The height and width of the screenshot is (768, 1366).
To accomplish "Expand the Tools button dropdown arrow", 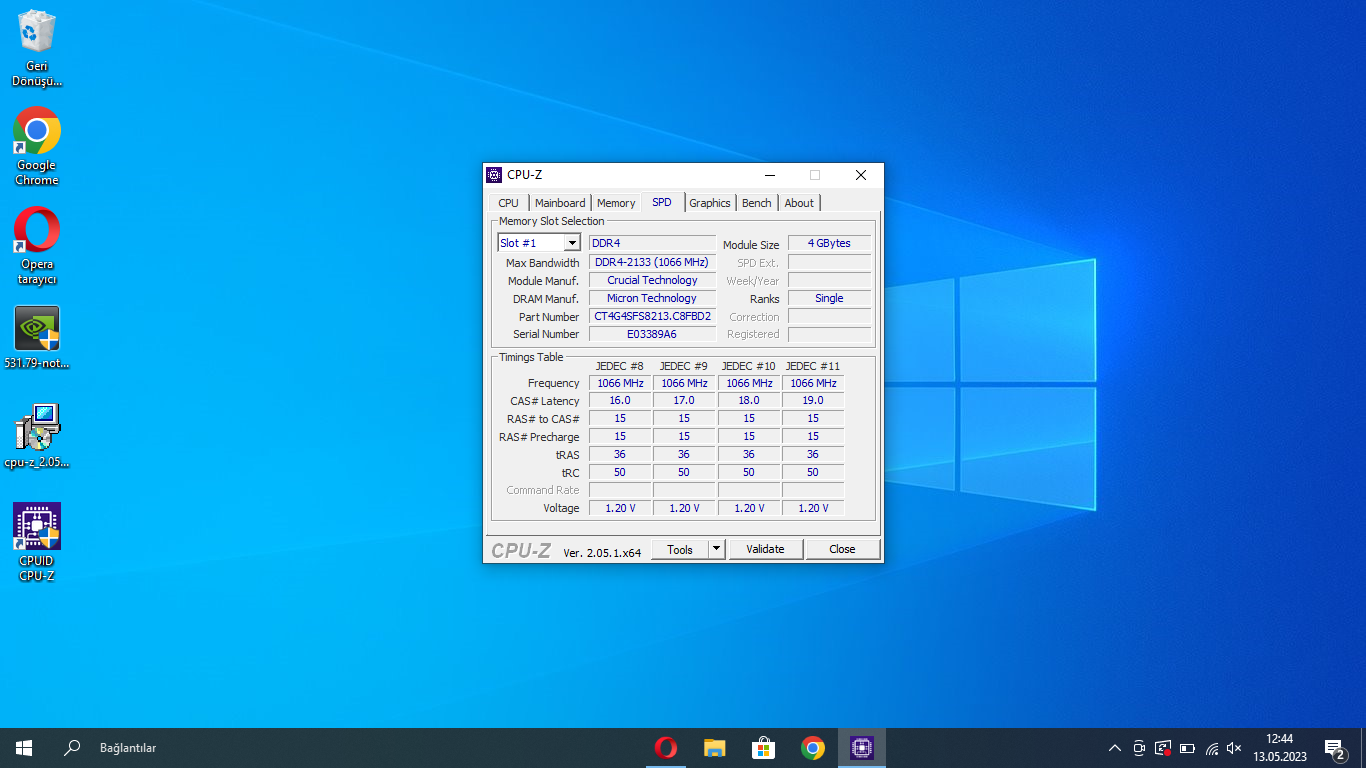I will point(716,549).
